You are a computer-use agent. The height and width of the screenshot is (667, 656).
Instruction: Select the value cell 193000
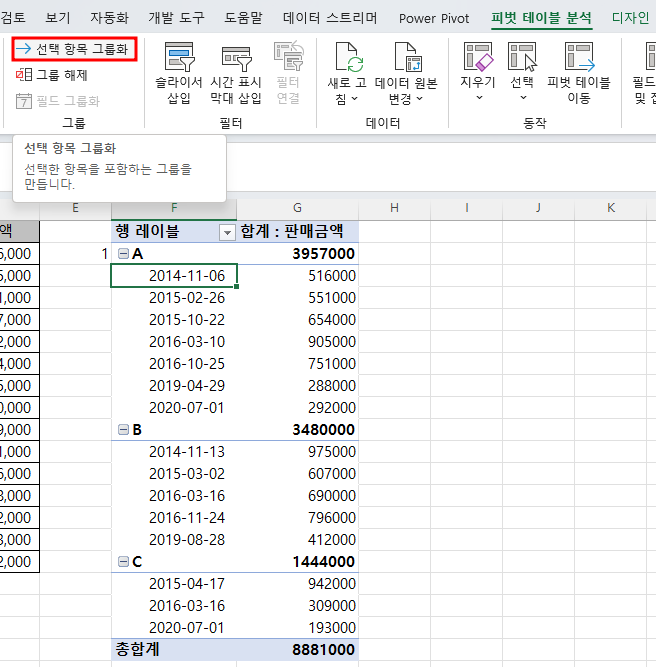point(297,628)
